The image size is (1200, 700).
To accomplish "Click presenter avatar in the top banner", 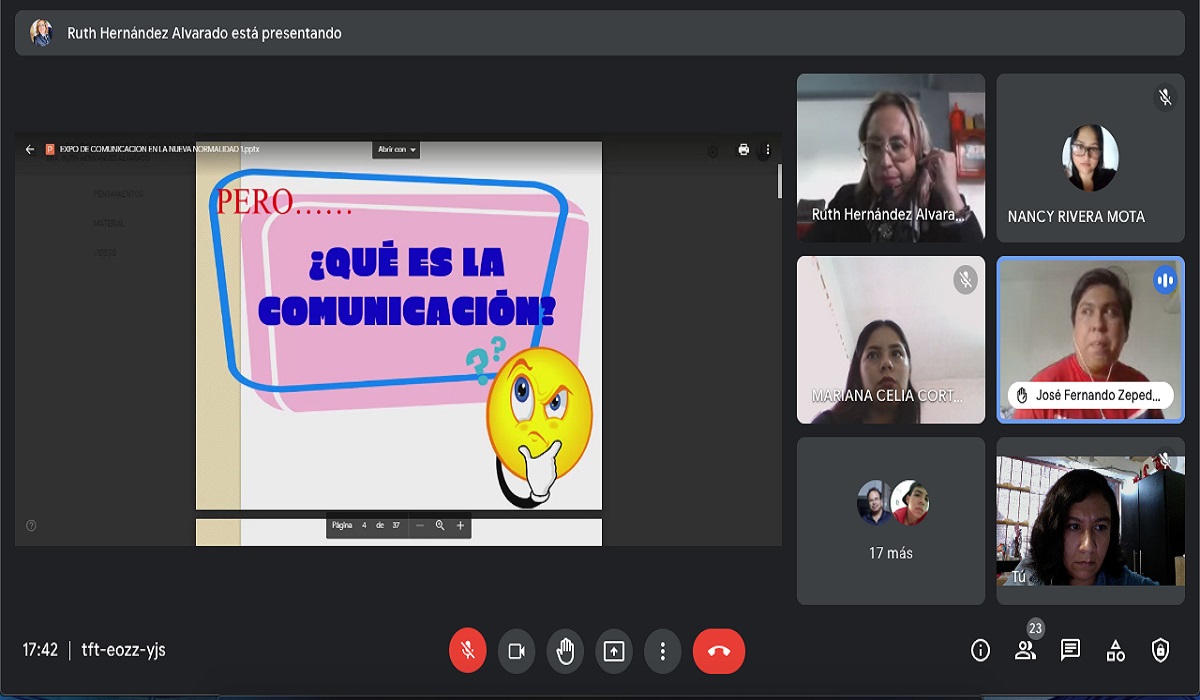I will pyautogui.click(x=41, y=33).
